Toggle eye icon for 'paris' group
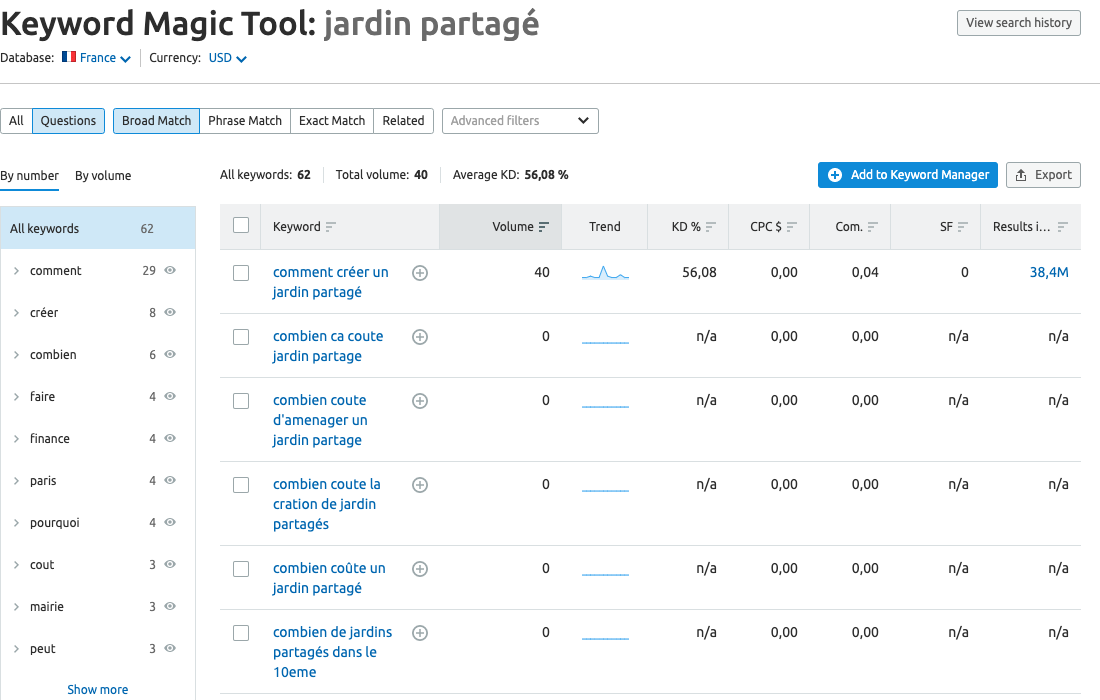Image resolution: width=1100 pixels, height=700 pixels. click(170, 480)
